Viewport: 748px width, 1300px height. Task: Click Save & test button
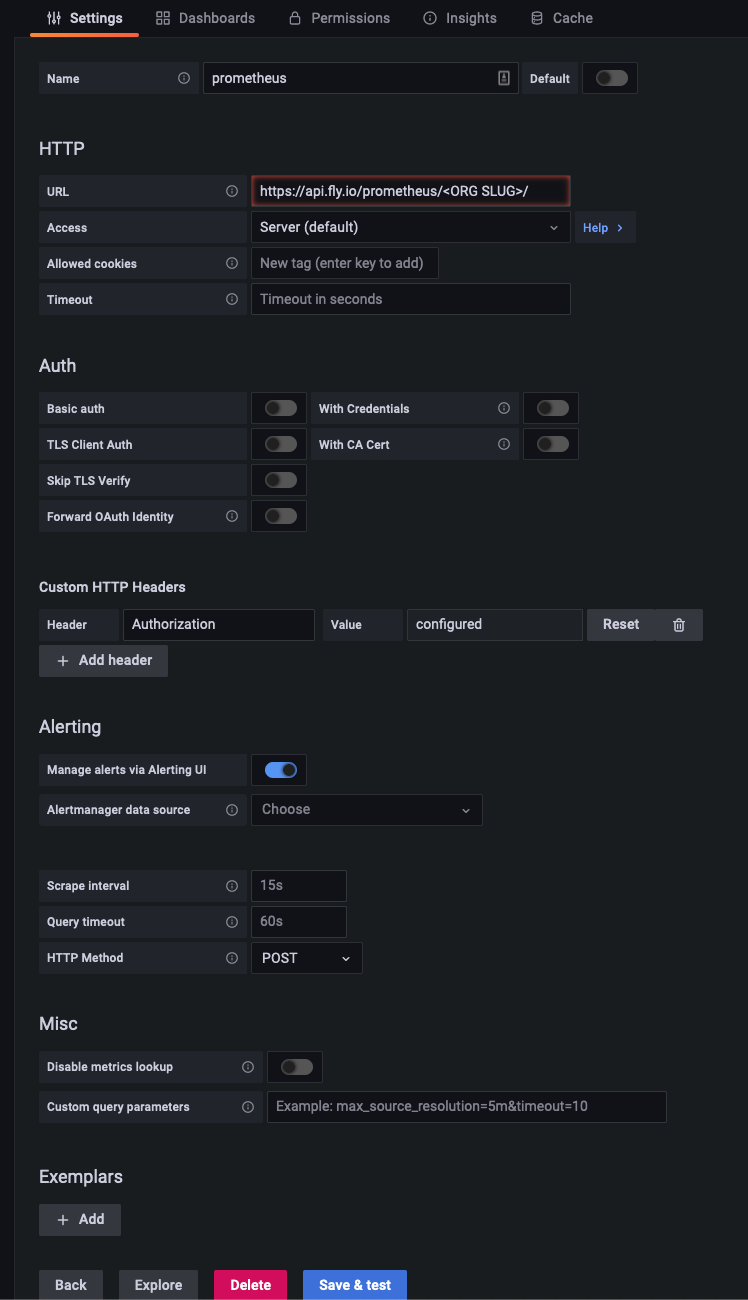tap(355, 1285)
